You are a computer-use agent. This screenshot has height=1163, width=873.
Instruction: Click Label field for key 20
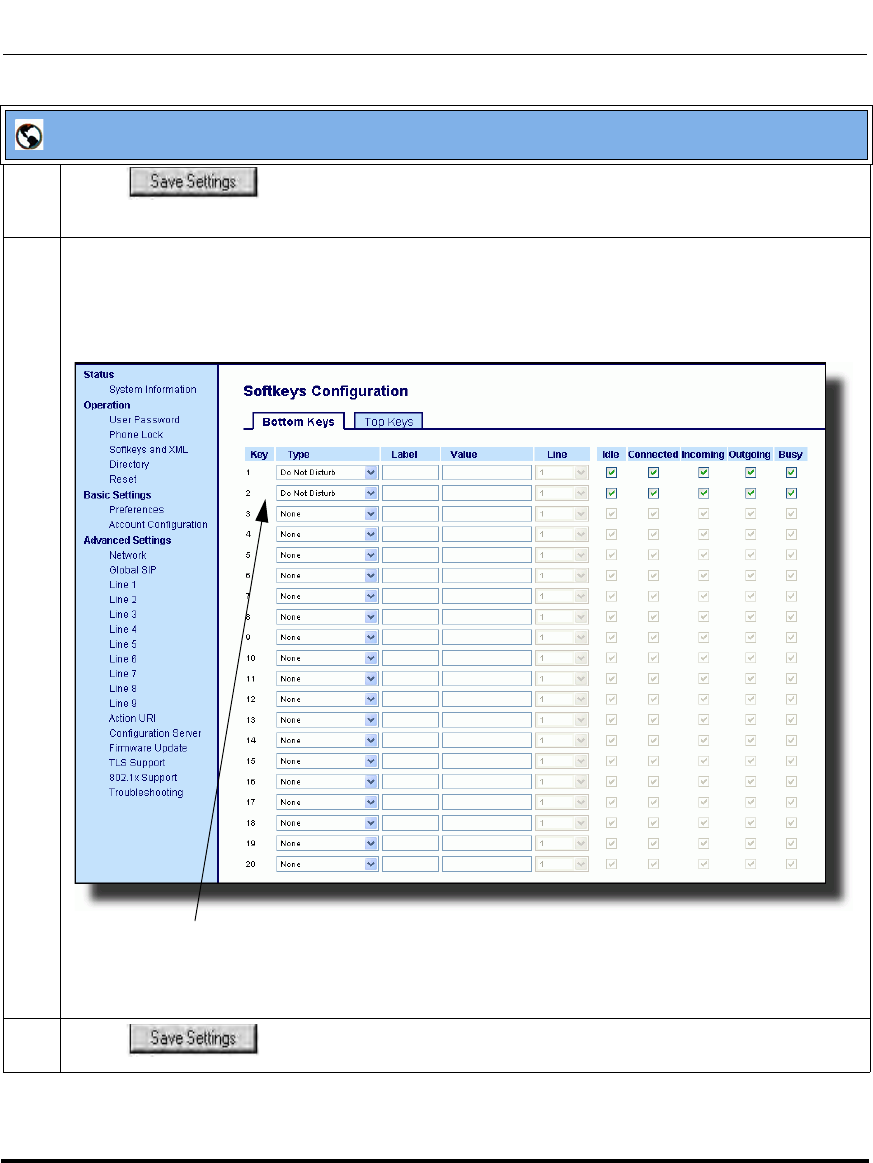(410, 864)
